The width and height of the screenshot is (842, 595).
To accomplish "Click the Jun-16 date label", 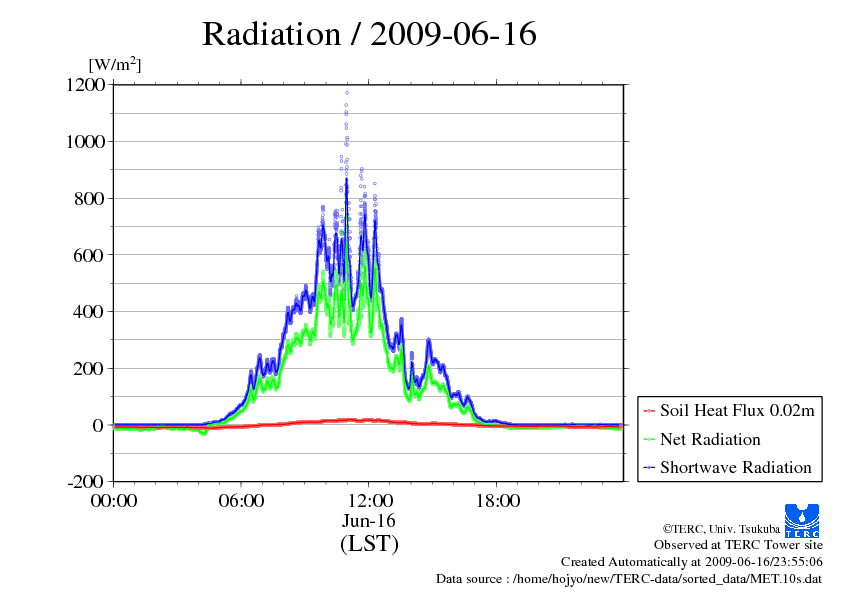I will tap(369, 521).
